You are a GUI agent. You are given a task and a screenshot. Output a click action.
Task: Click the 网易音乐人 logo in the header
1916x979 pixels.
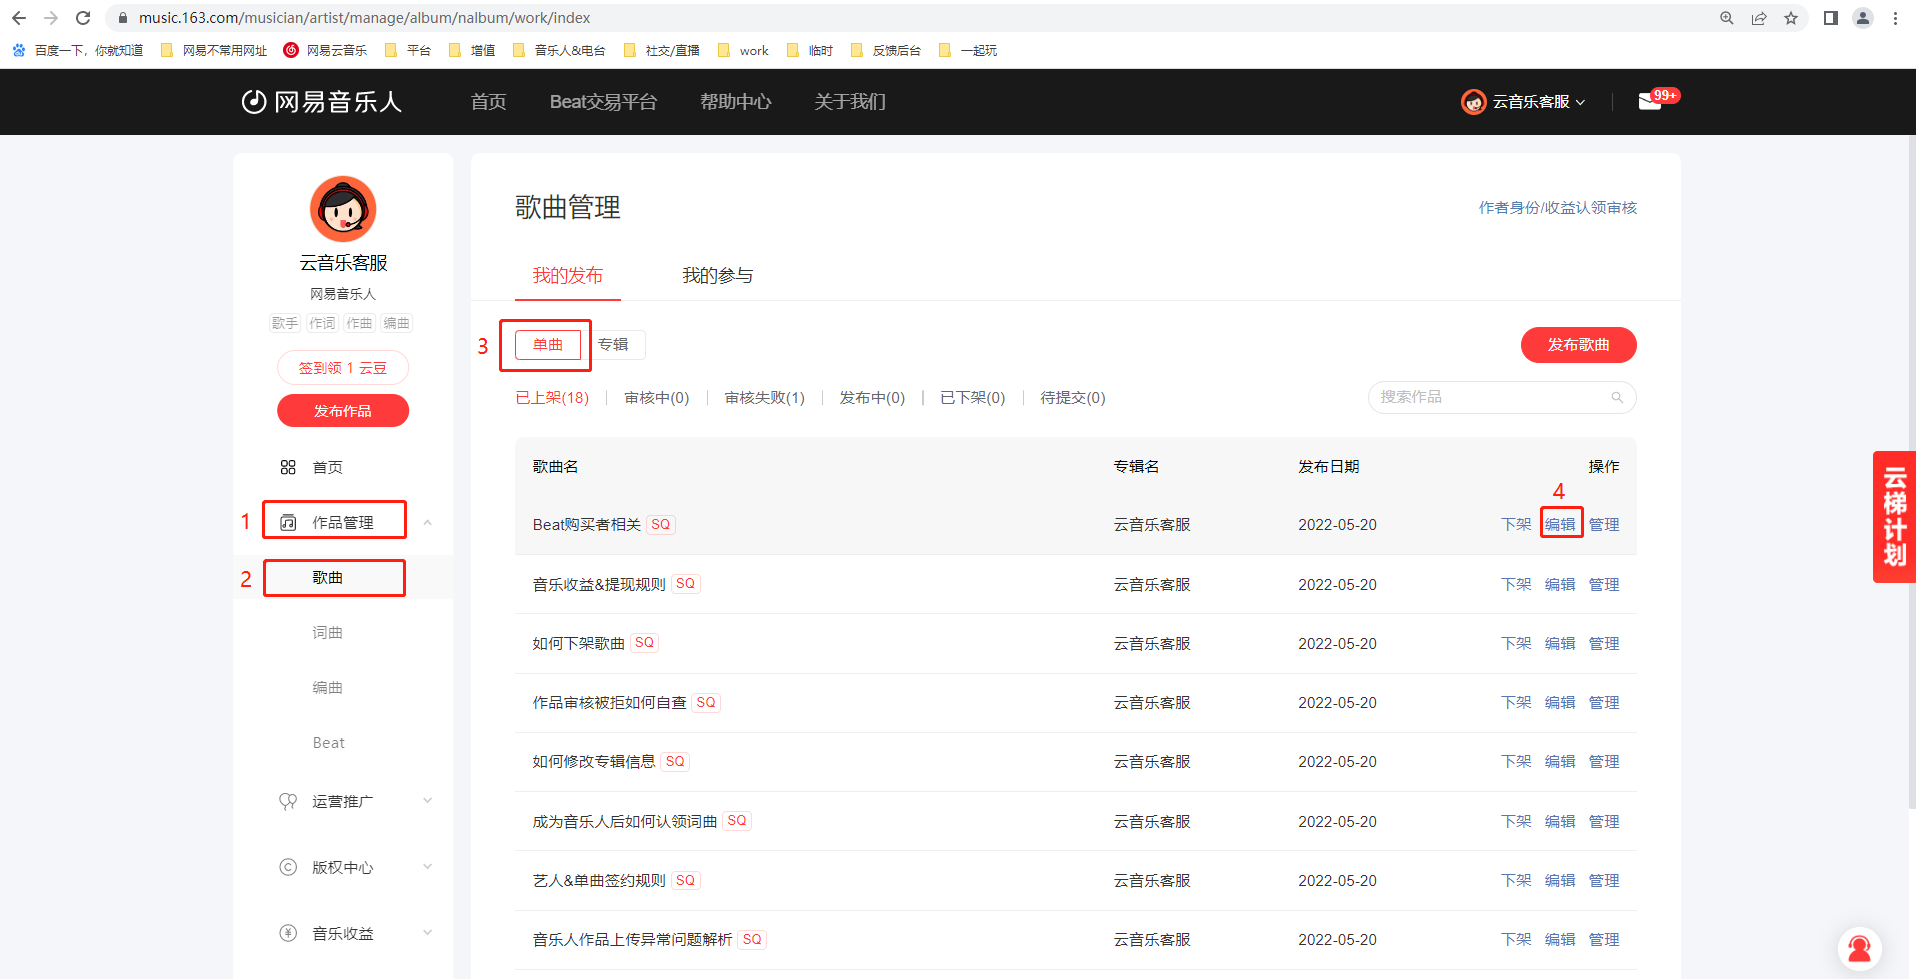tap(322, 102)
